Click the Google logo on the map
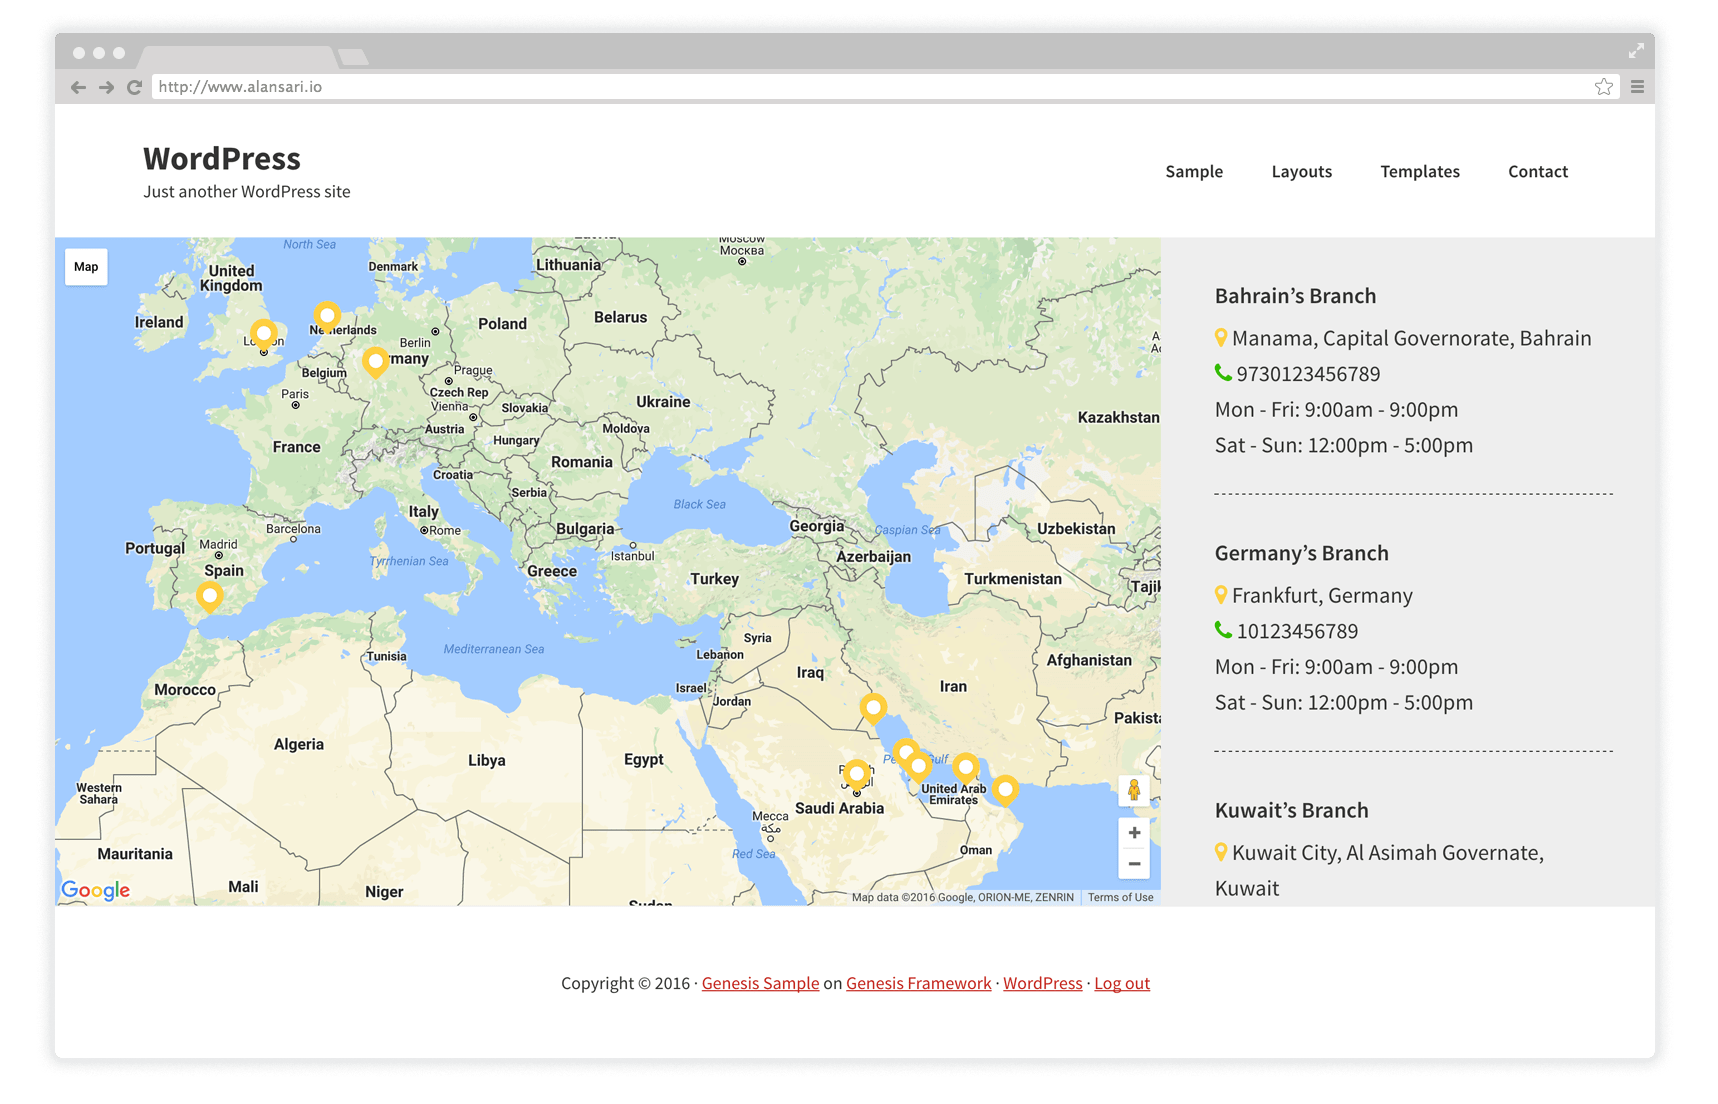The height and width of the screenshot is (1104, 1718). coord(95,890)
